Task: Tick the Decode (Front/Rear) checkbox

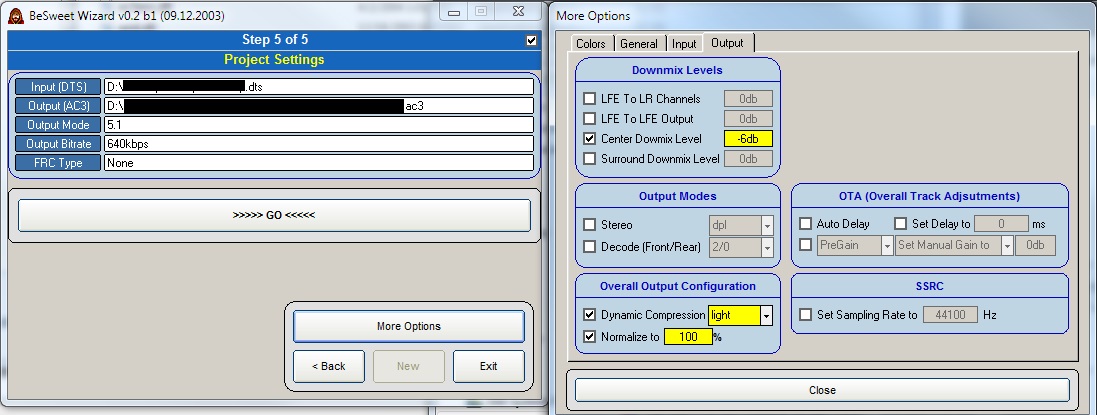Action: (590, 246)
